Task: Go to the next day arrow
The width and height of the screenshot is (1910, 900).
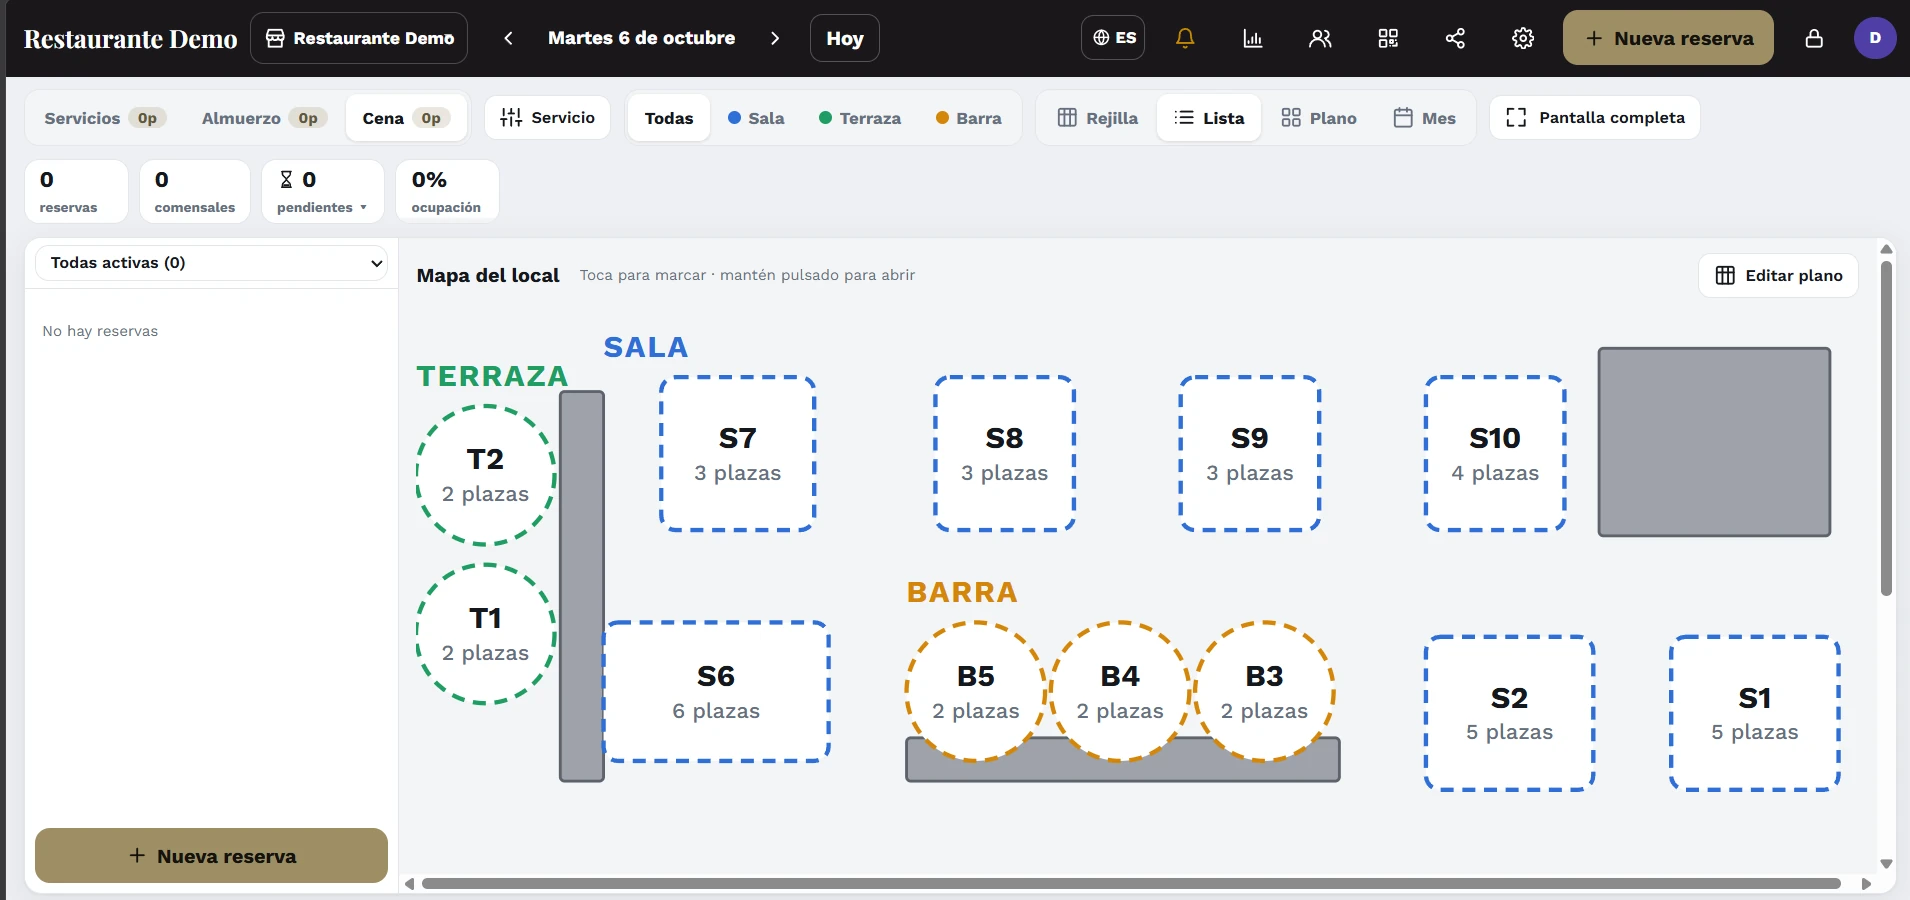Action: [775, 38]
